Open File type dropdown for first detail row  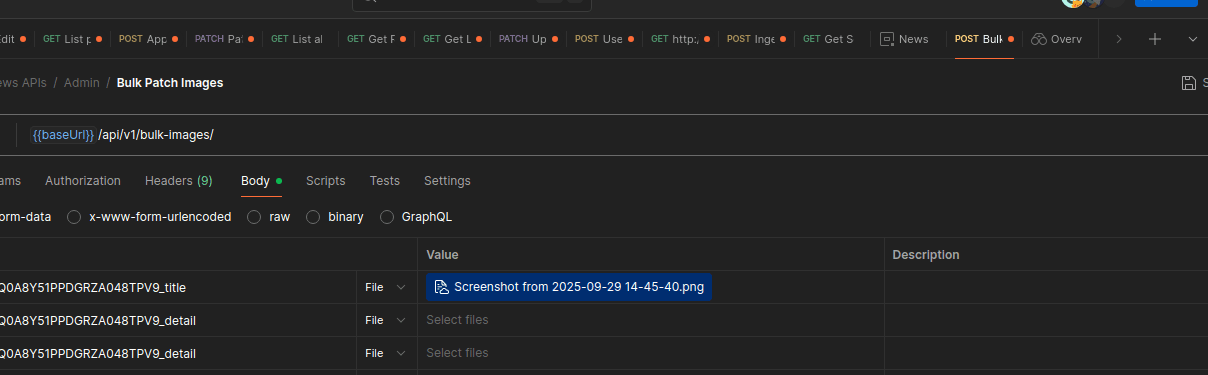(x=386, y=320)
